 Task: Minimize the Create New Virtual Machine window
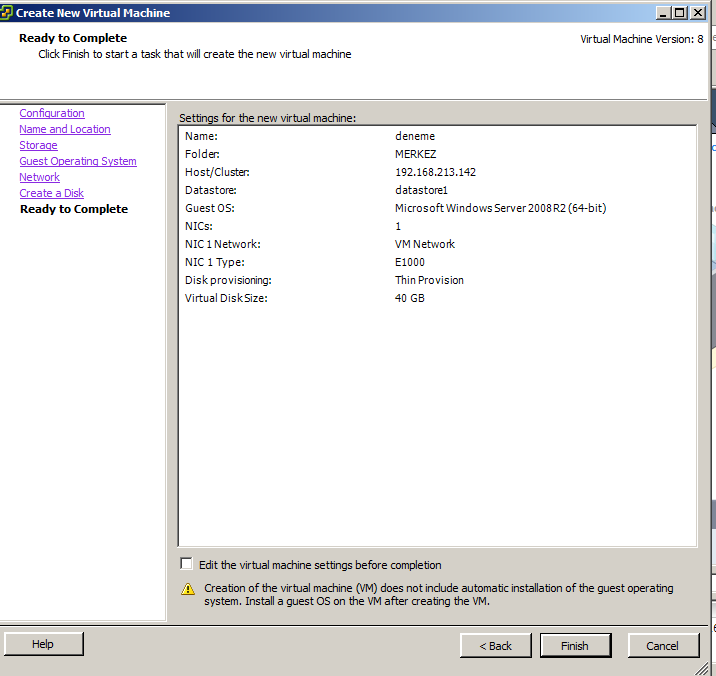664,13
